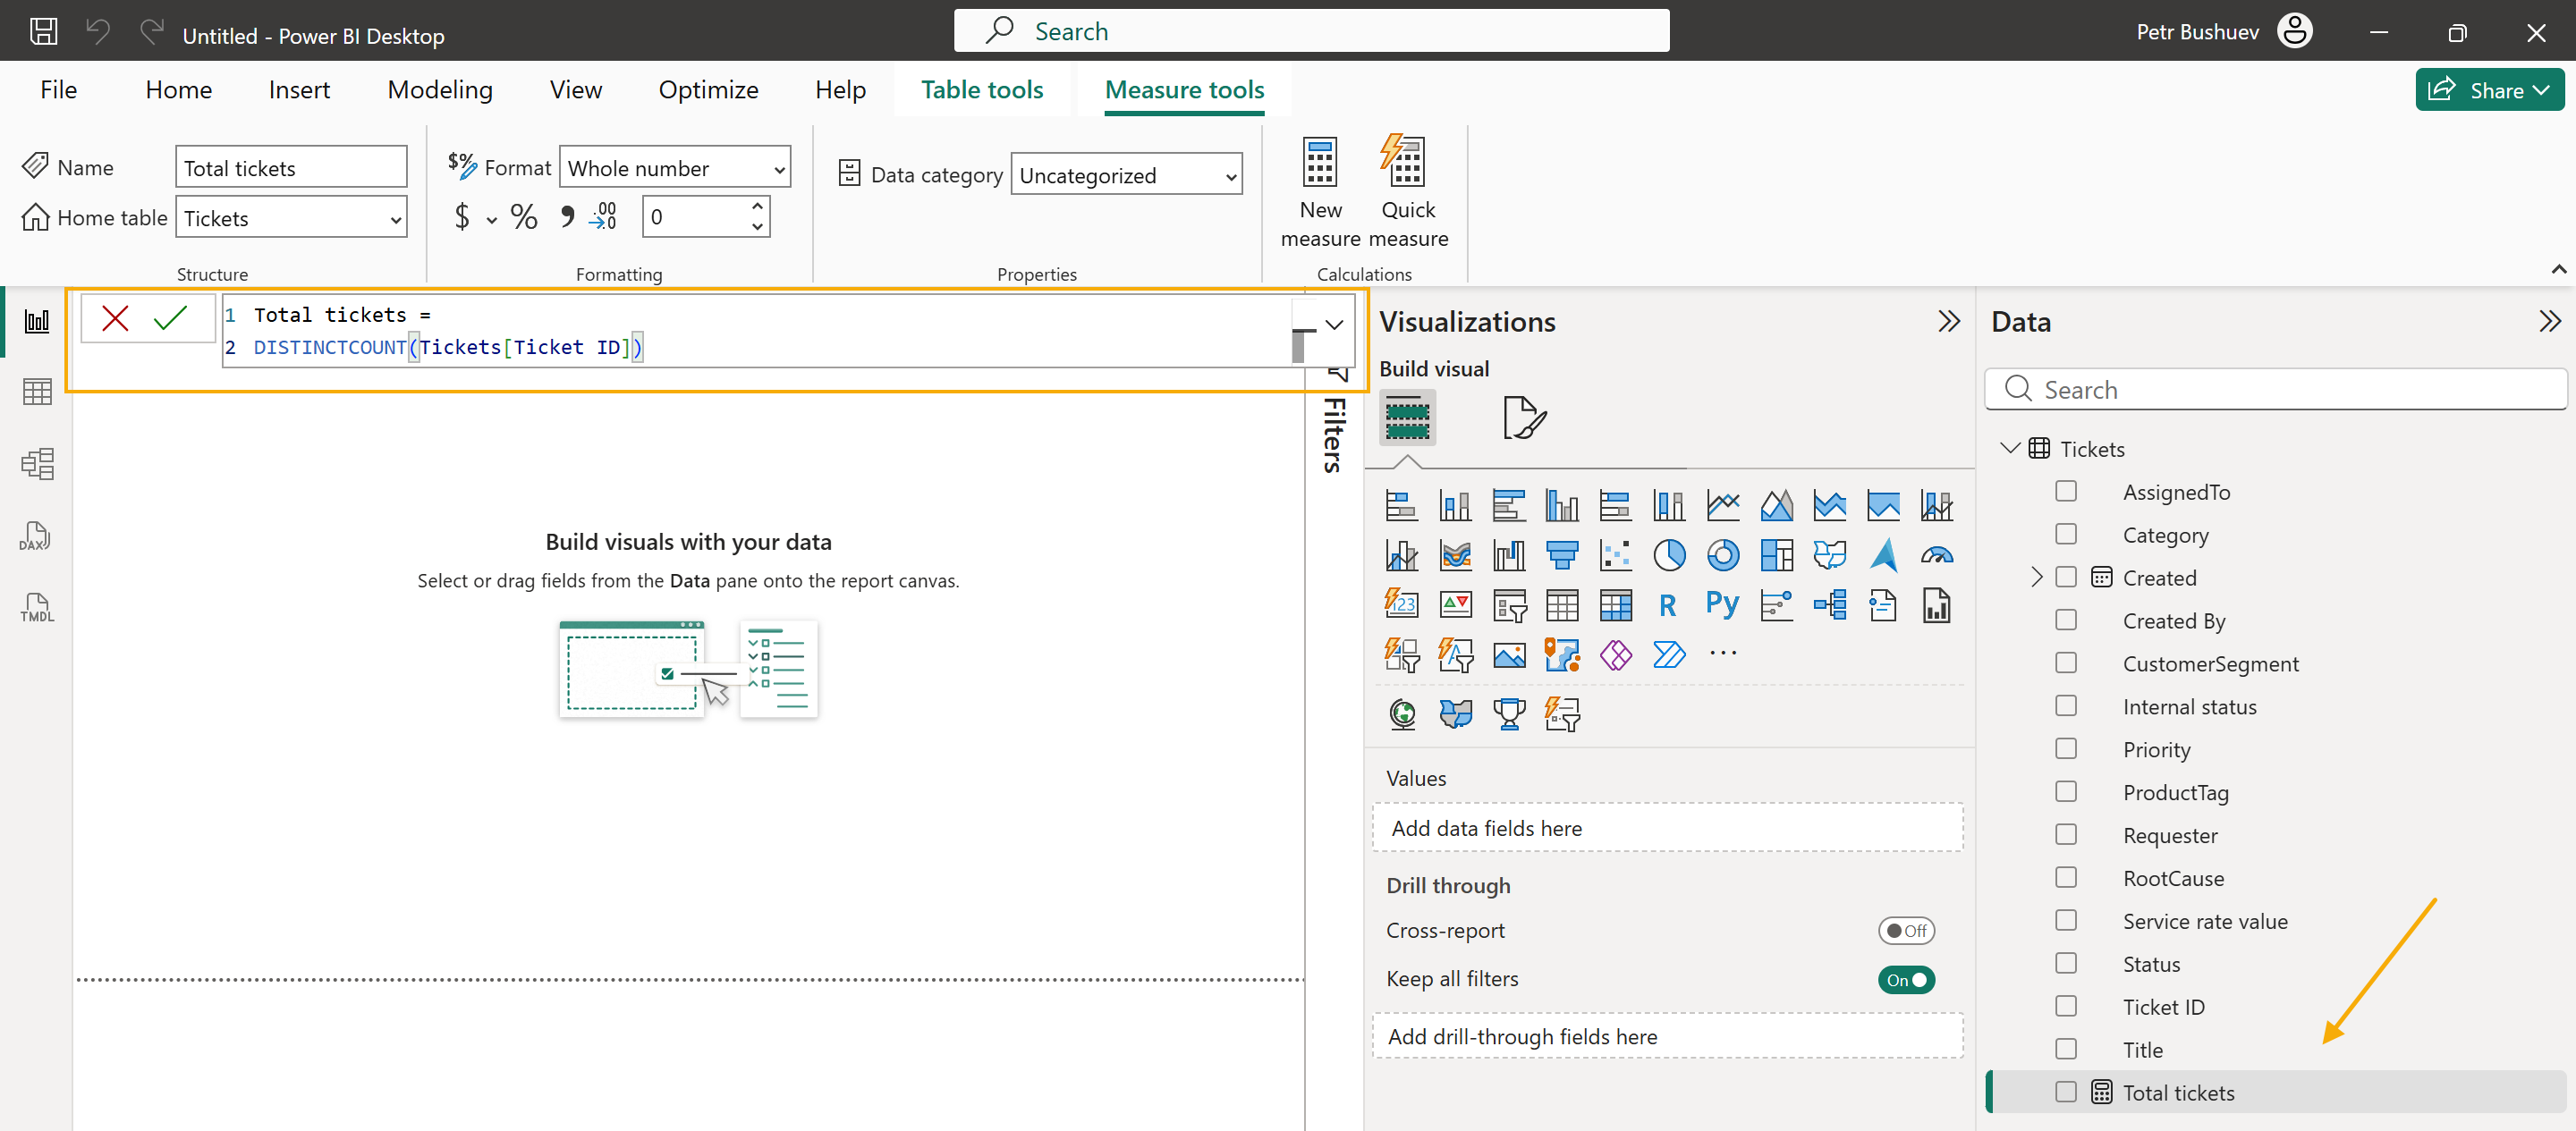Image resolution: width=2576 pixels, height=1131 pixels.
Task: Select the gauge visual icon
Action: pos(1936,555)
